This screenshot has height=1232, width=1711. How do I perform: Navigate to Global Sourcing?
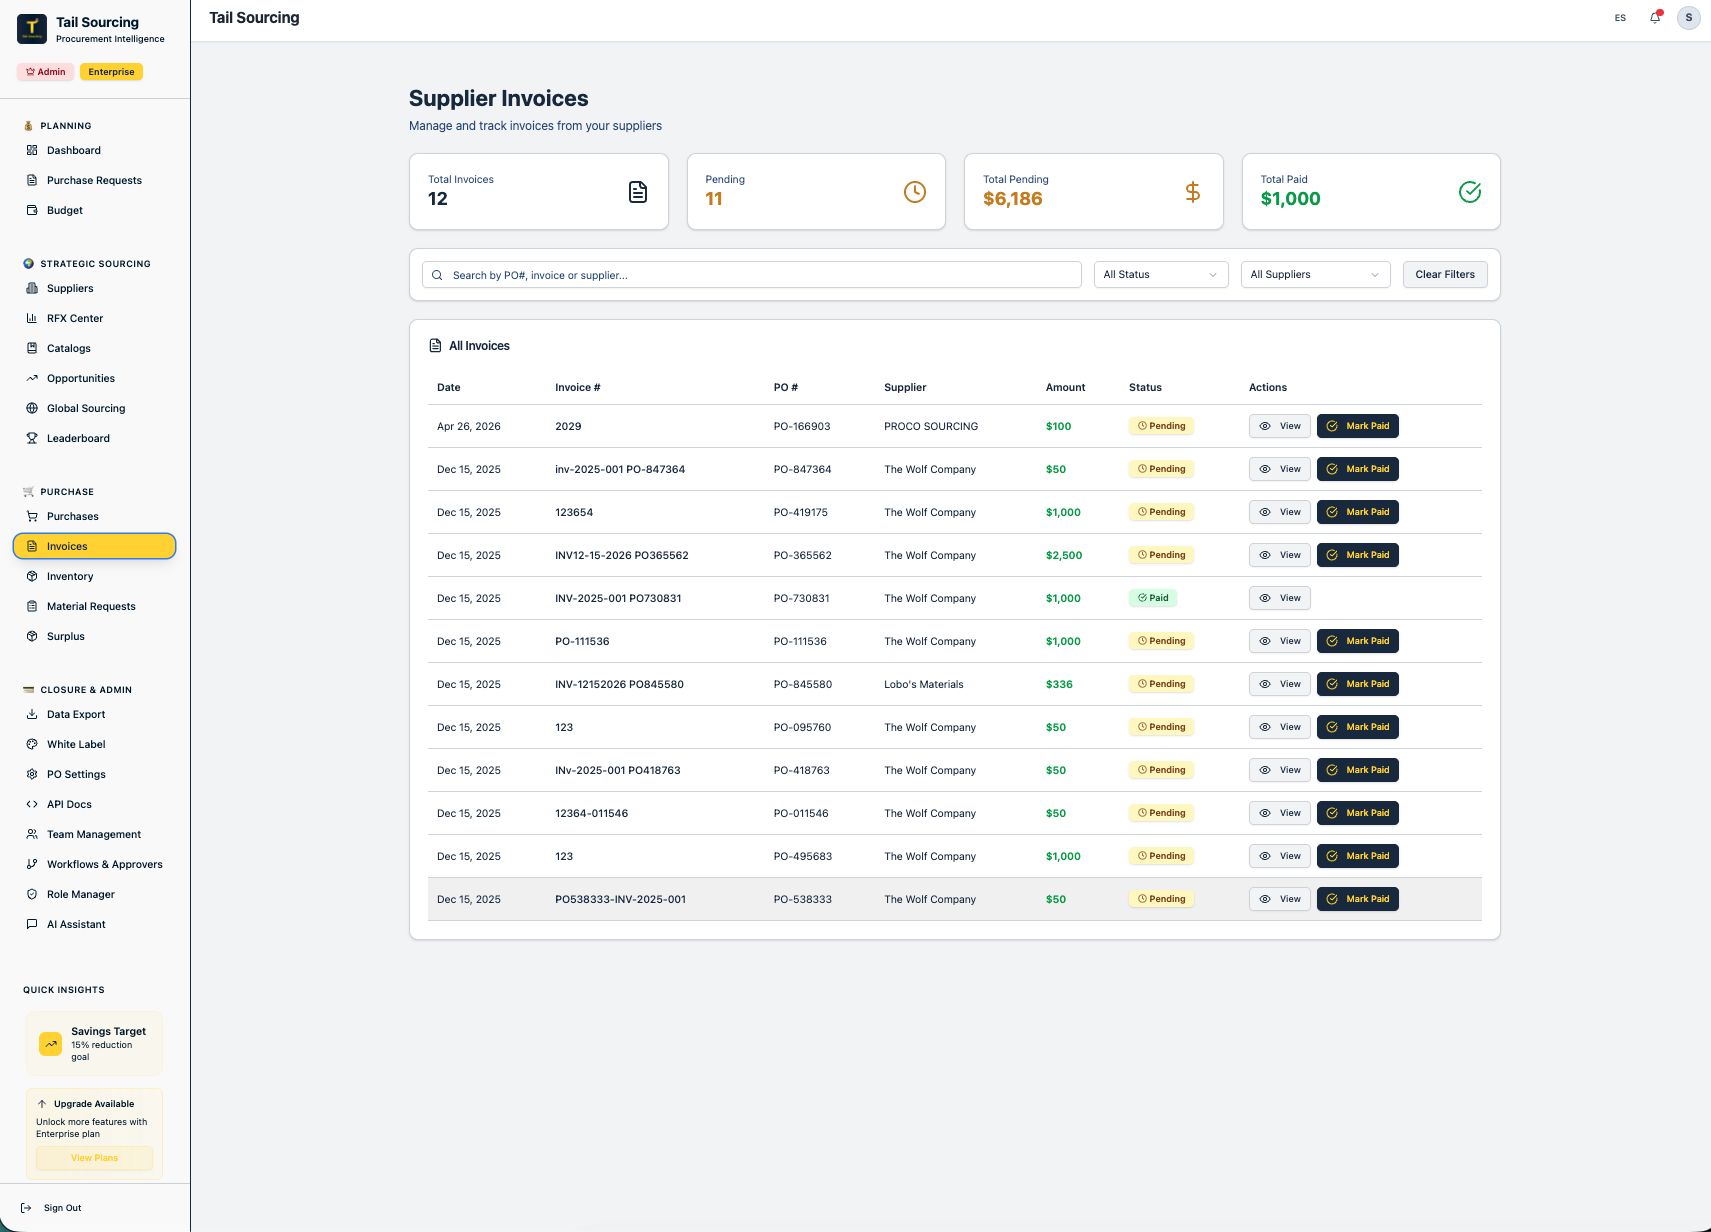94,408
